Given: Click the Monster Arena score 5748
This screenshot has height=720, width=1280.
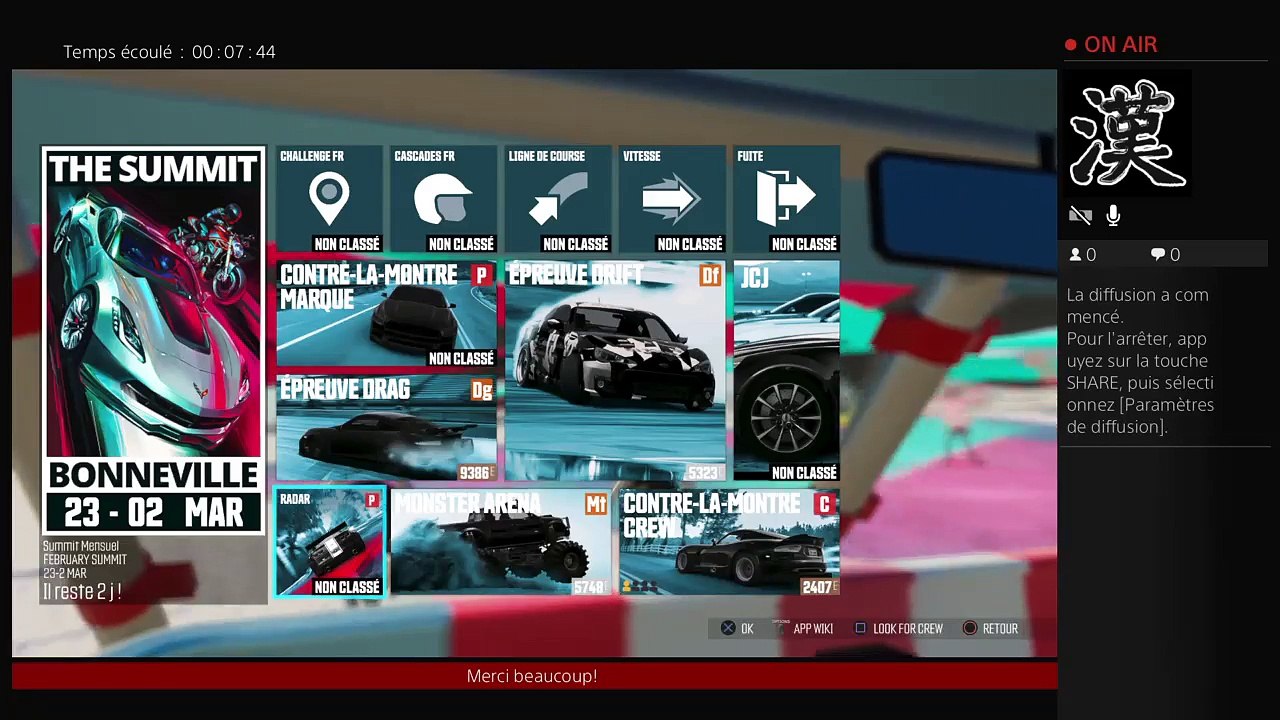Looking at the screenshot, I should pos(590,587).
